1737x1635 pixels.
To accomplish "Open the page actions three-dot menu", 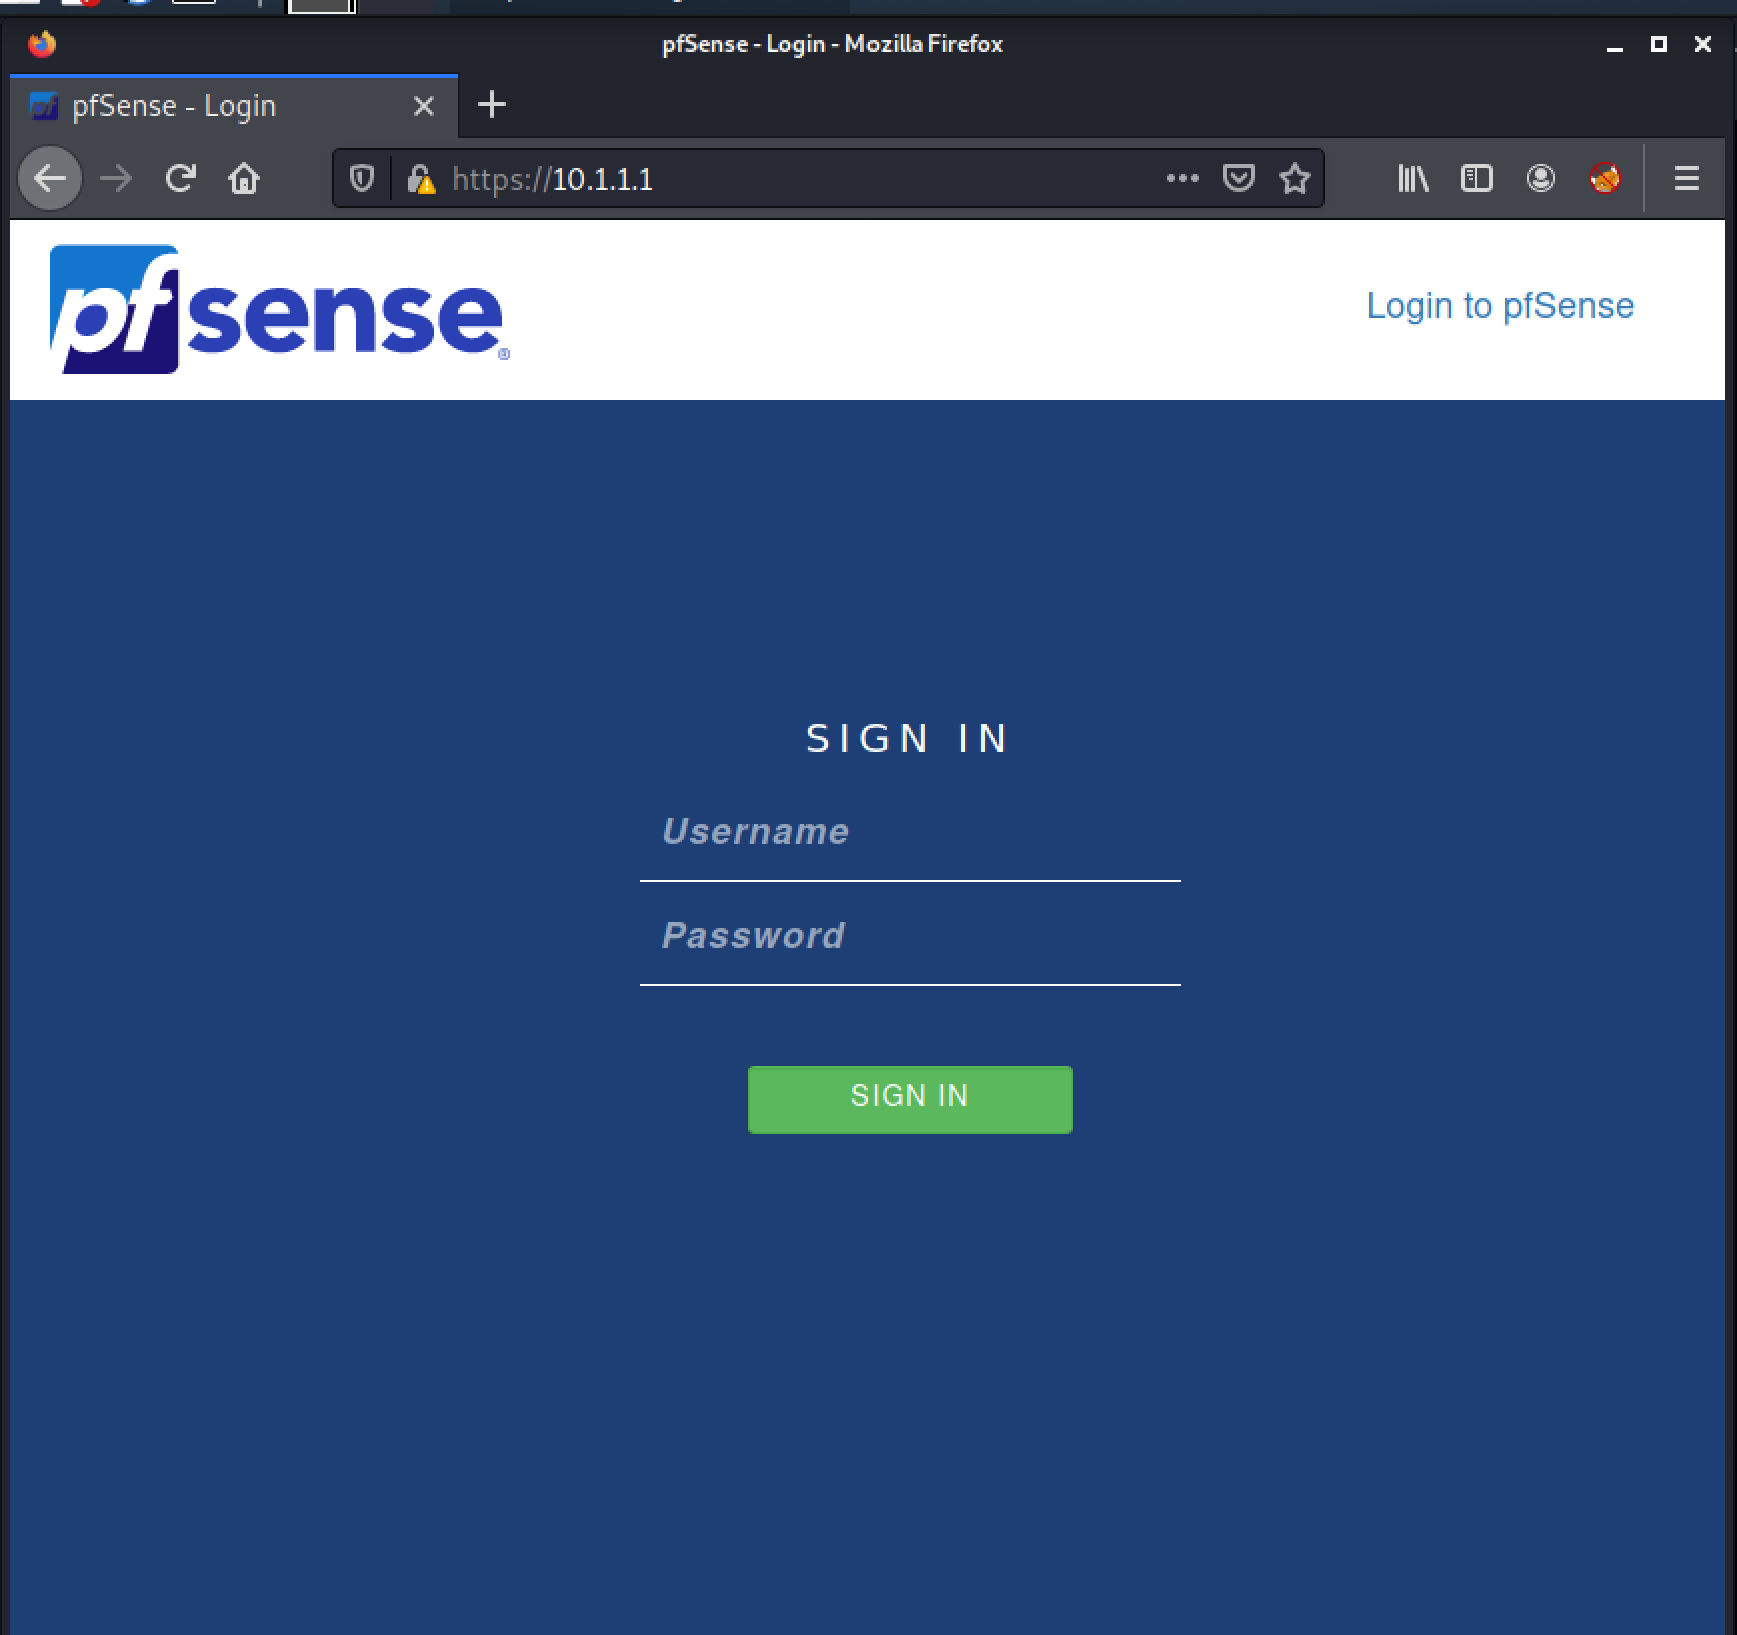I will [x=1182, y=179].
